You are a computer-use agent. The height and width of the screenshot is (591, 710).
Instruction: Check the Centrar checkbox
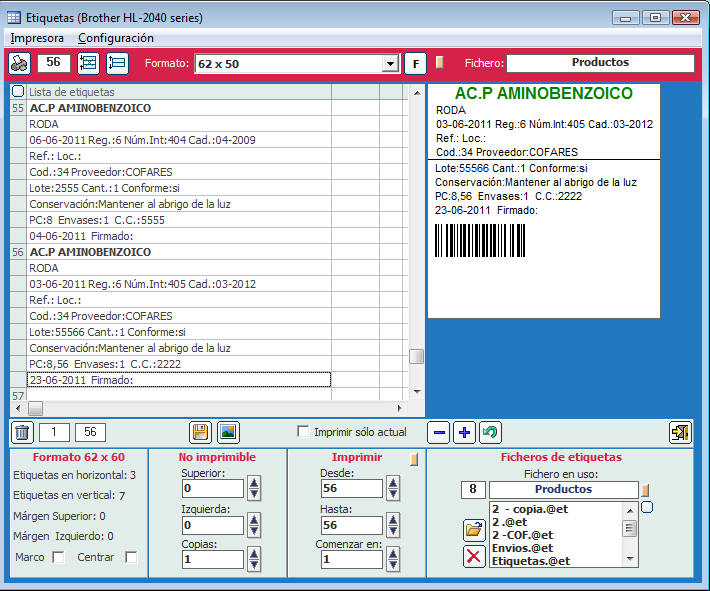[x=131, y=557]
